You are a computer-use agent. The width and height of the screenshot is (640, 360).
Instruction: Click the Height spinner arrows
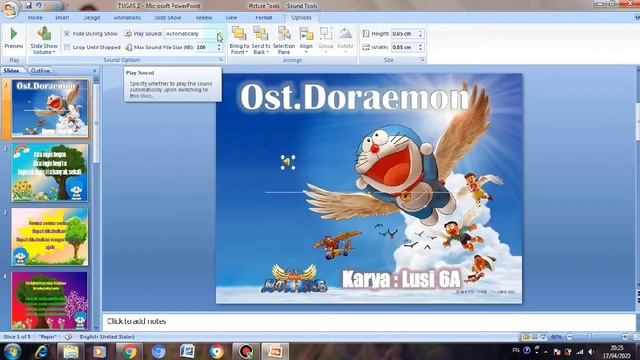click(x=420, y=34)
